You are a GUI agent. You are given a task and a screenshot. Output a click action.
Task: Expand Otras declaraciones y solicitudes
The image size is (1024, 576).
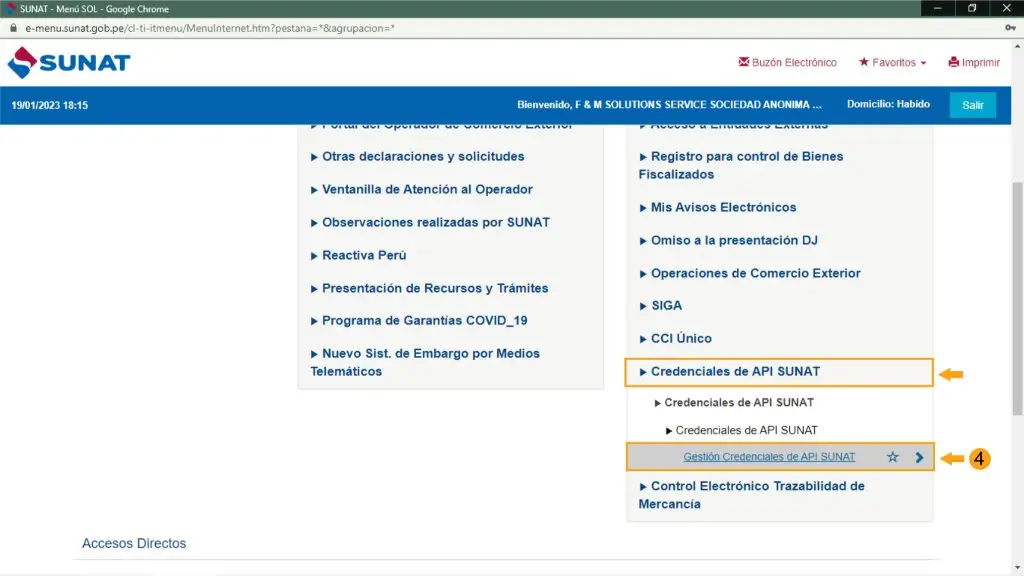pos(417,157)
